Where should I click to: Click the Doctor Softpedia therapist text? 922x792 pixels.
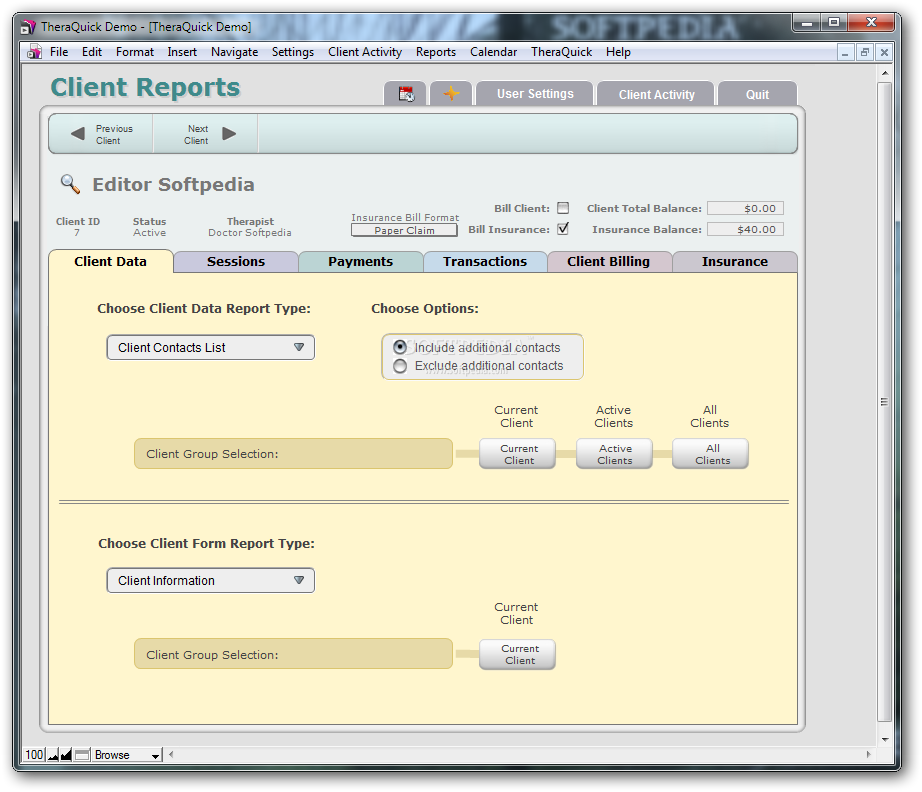[250, 233]
